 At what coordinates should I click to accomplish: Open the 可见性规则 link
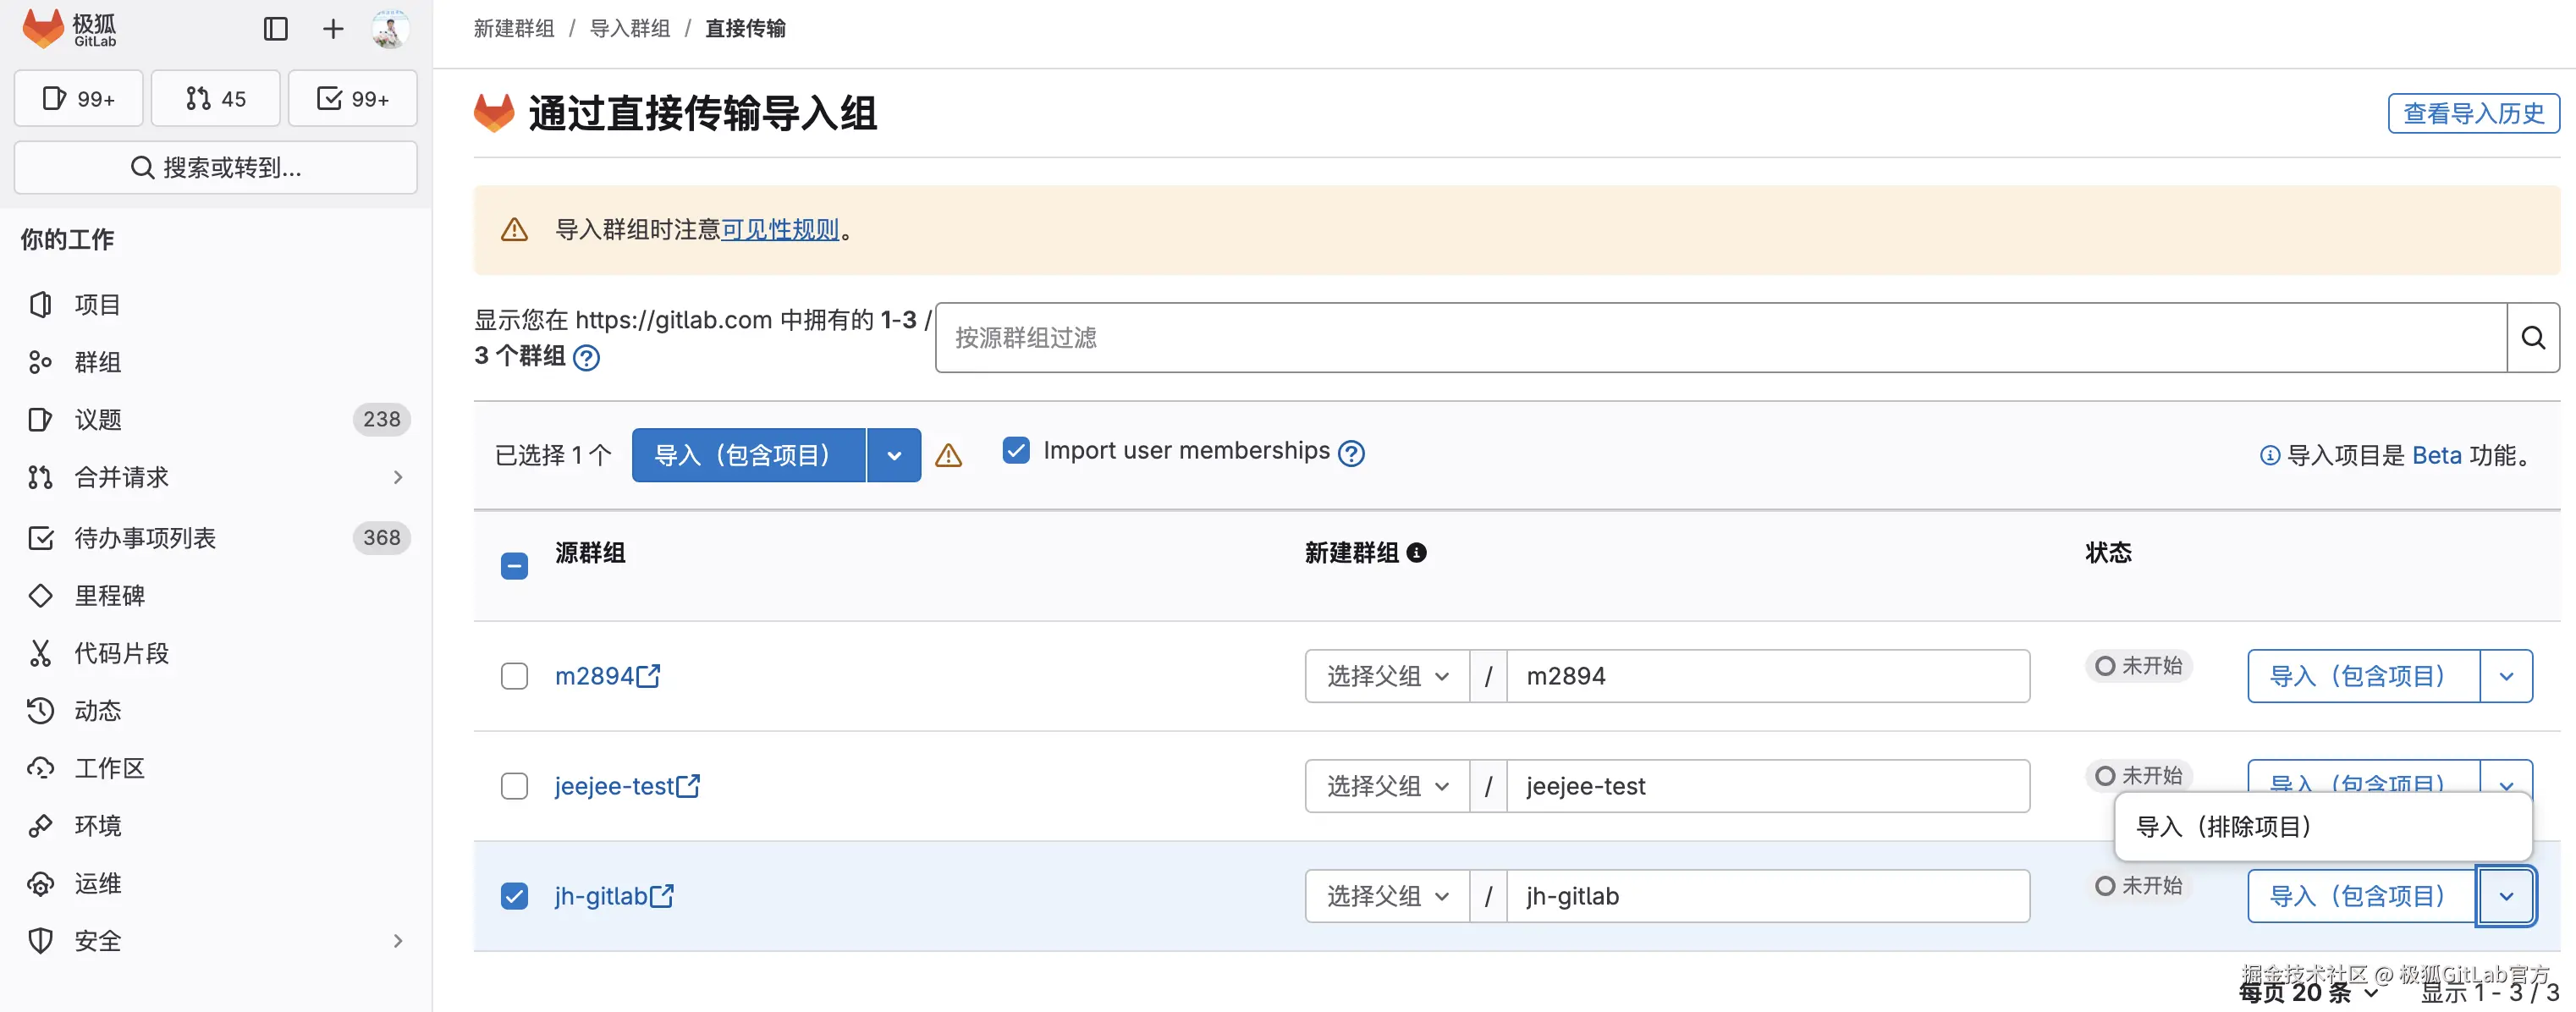coord(781,229)
